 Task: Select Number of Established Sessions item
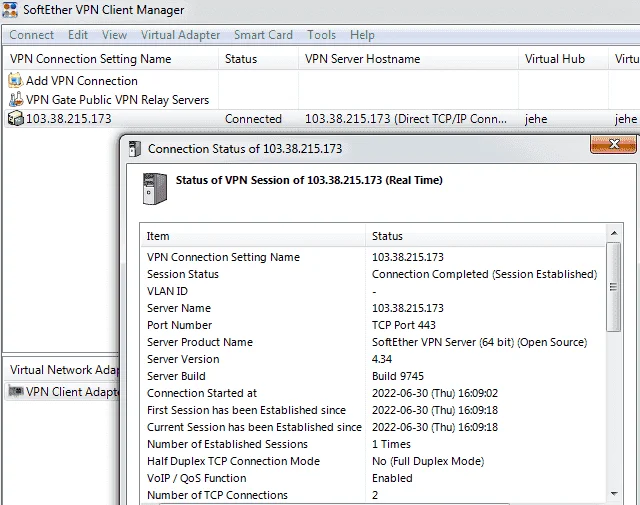(x=227, y=444)
